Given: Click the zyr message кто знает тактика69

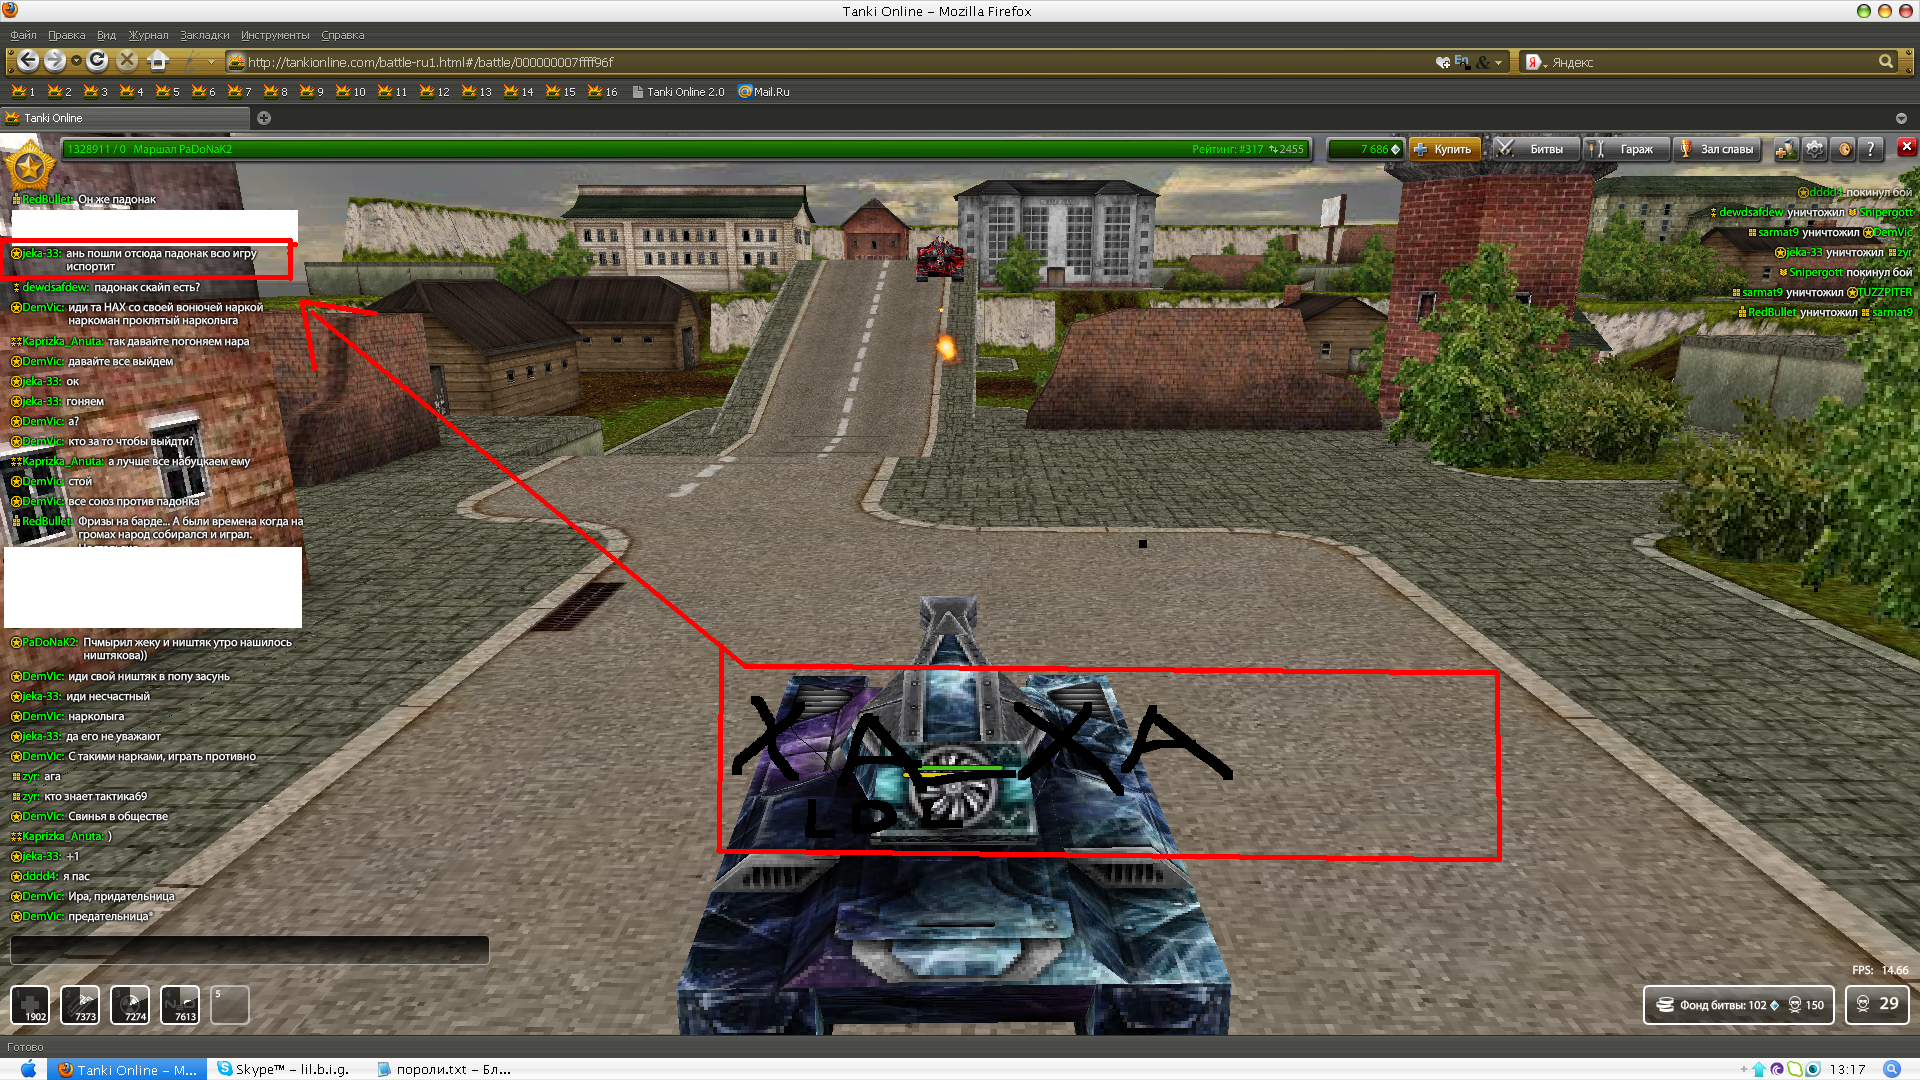Looking at the screenshot, I should (x=79, y=796).
